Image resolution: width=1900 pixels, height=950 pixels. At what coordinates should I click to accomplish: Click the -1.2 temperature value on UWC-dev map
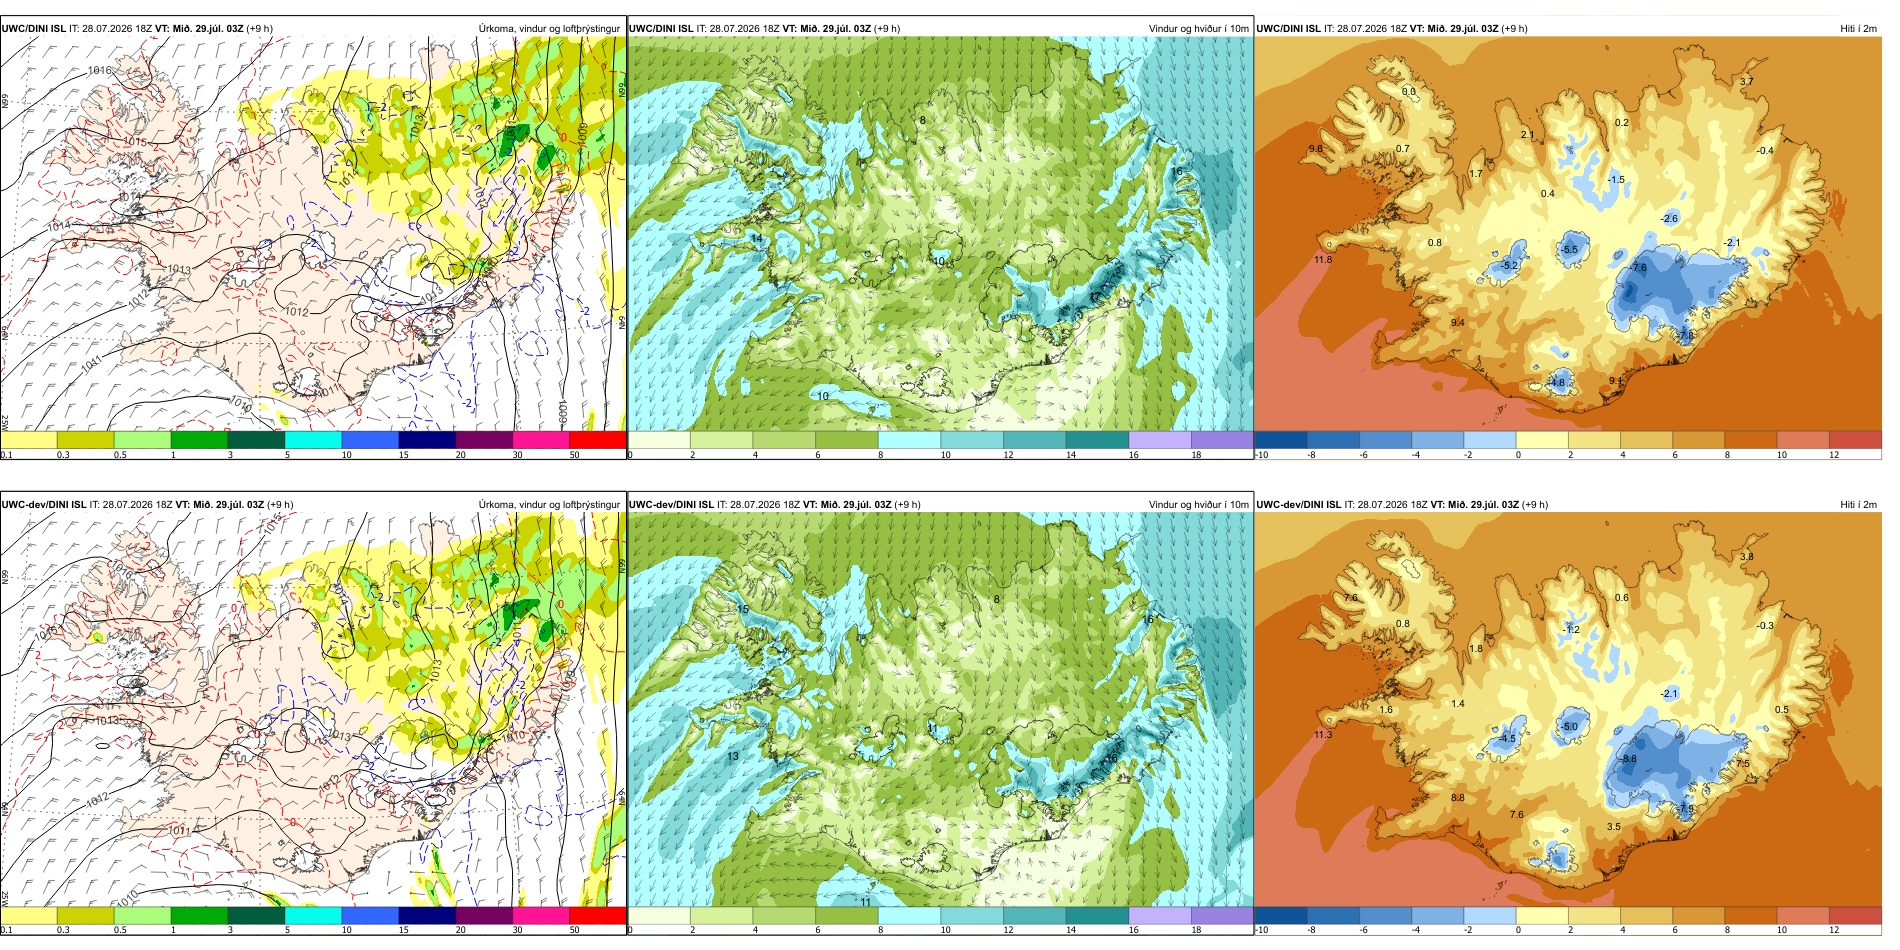(1572, 630)
